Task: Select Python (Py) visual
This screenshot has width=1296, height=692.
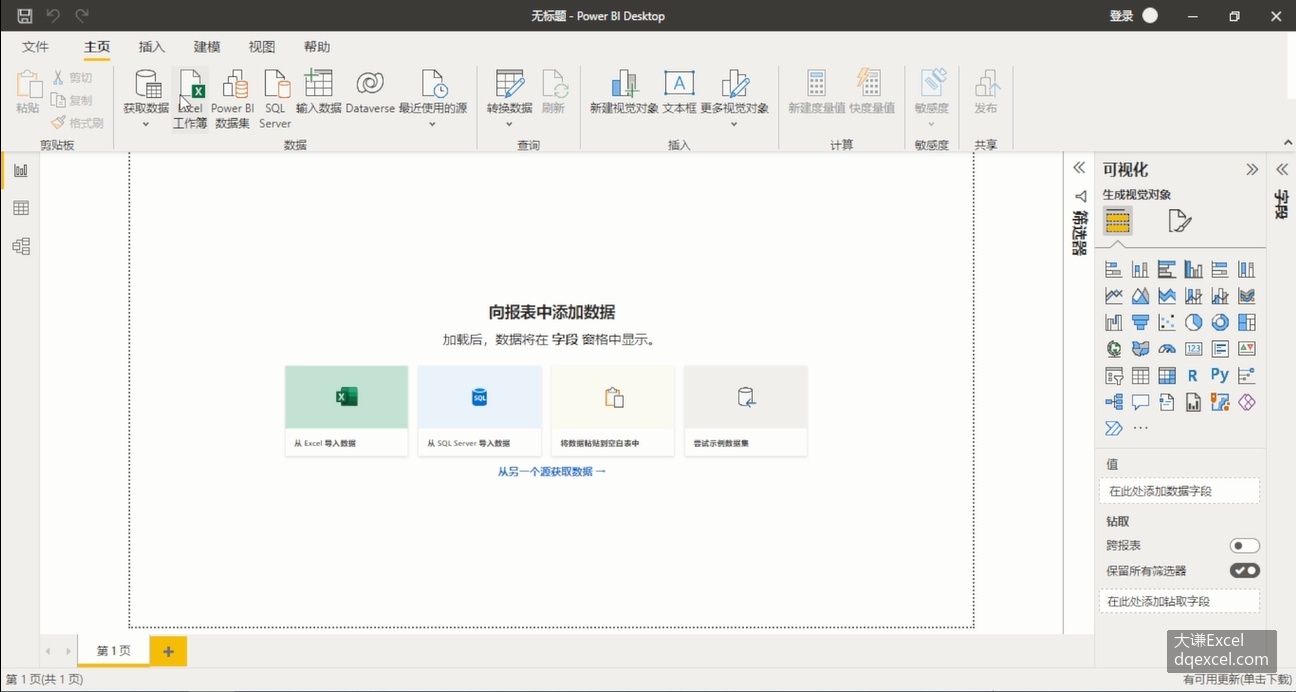Action: (x=1220, y=375)
